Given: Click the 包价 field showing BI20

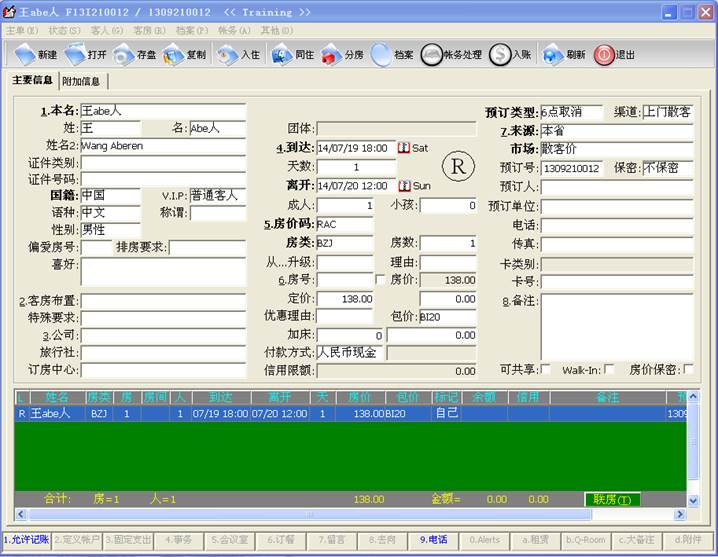Looking at the screenshot, I should click(x=448, y=317).
